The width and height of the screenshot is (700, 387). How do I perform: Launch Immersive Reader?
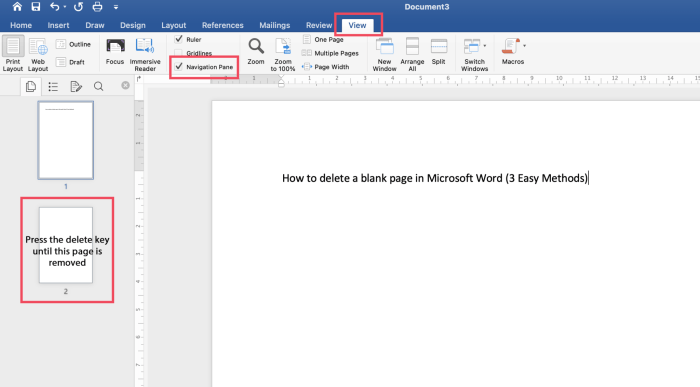click(x=145, y=54)
